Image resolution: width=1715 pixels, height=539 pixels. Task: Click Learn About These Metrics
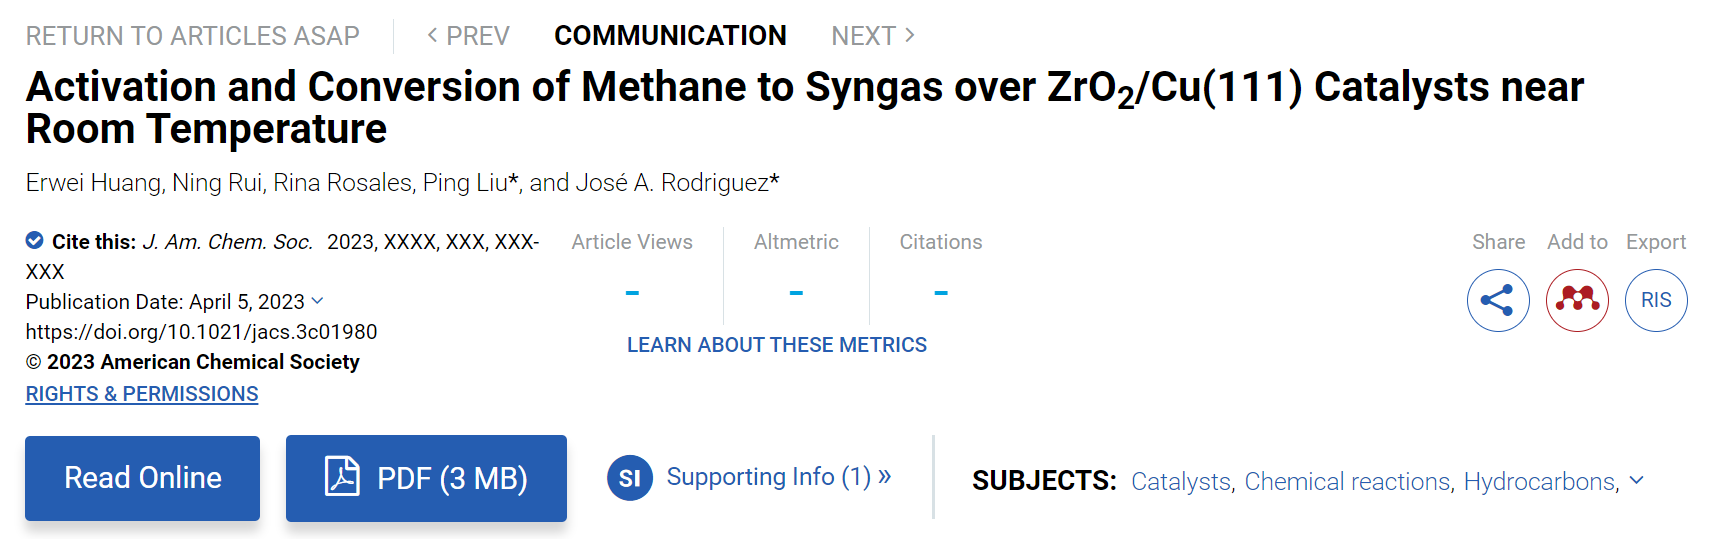click(777, 345)
